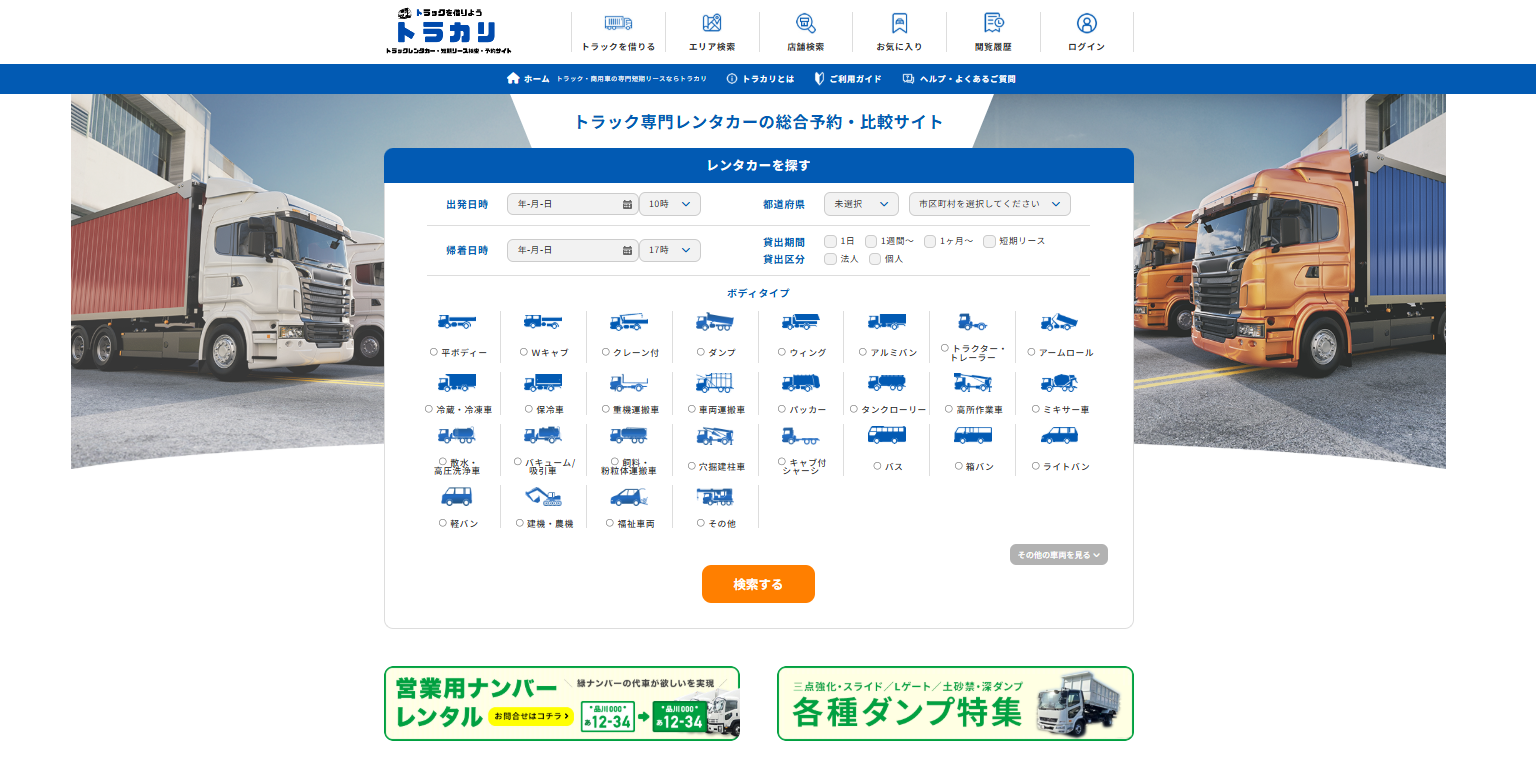Open ご利用ガイド in the blue navigation bar
This screenshot has width=1536, height=771.
point(848,79)
